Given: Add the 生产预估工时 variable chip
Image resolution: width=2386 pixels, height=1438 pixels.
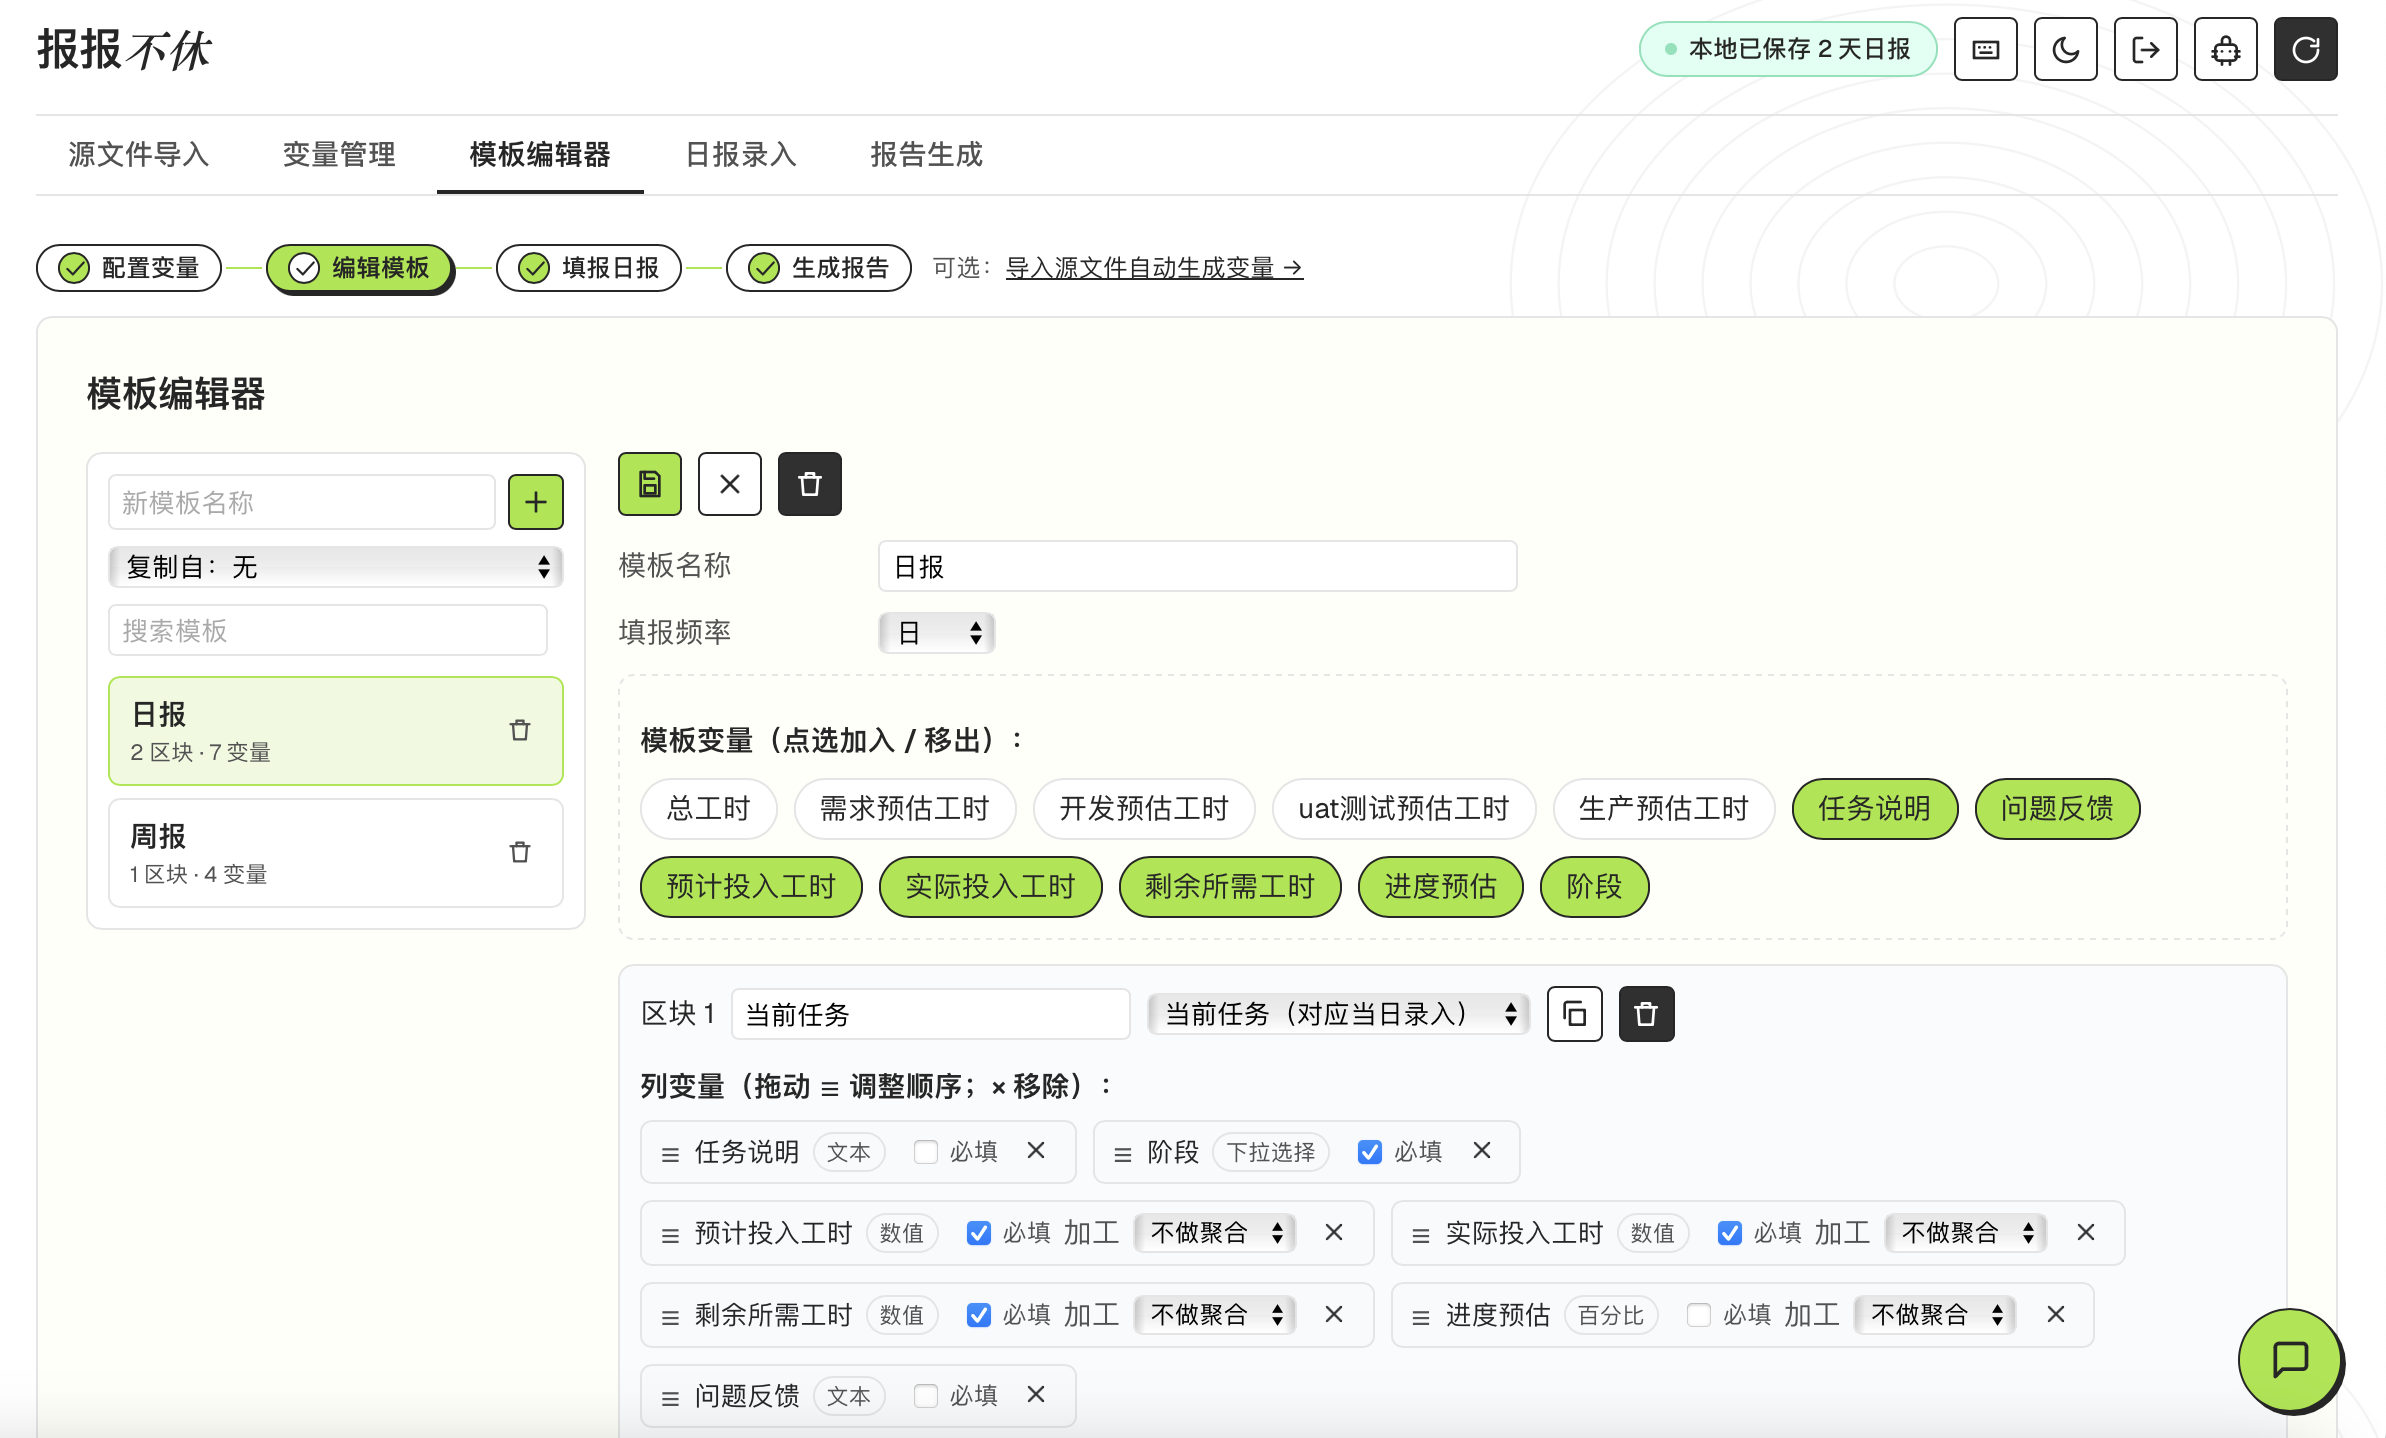Looking at the screenshot, I should click(1664, 808).
